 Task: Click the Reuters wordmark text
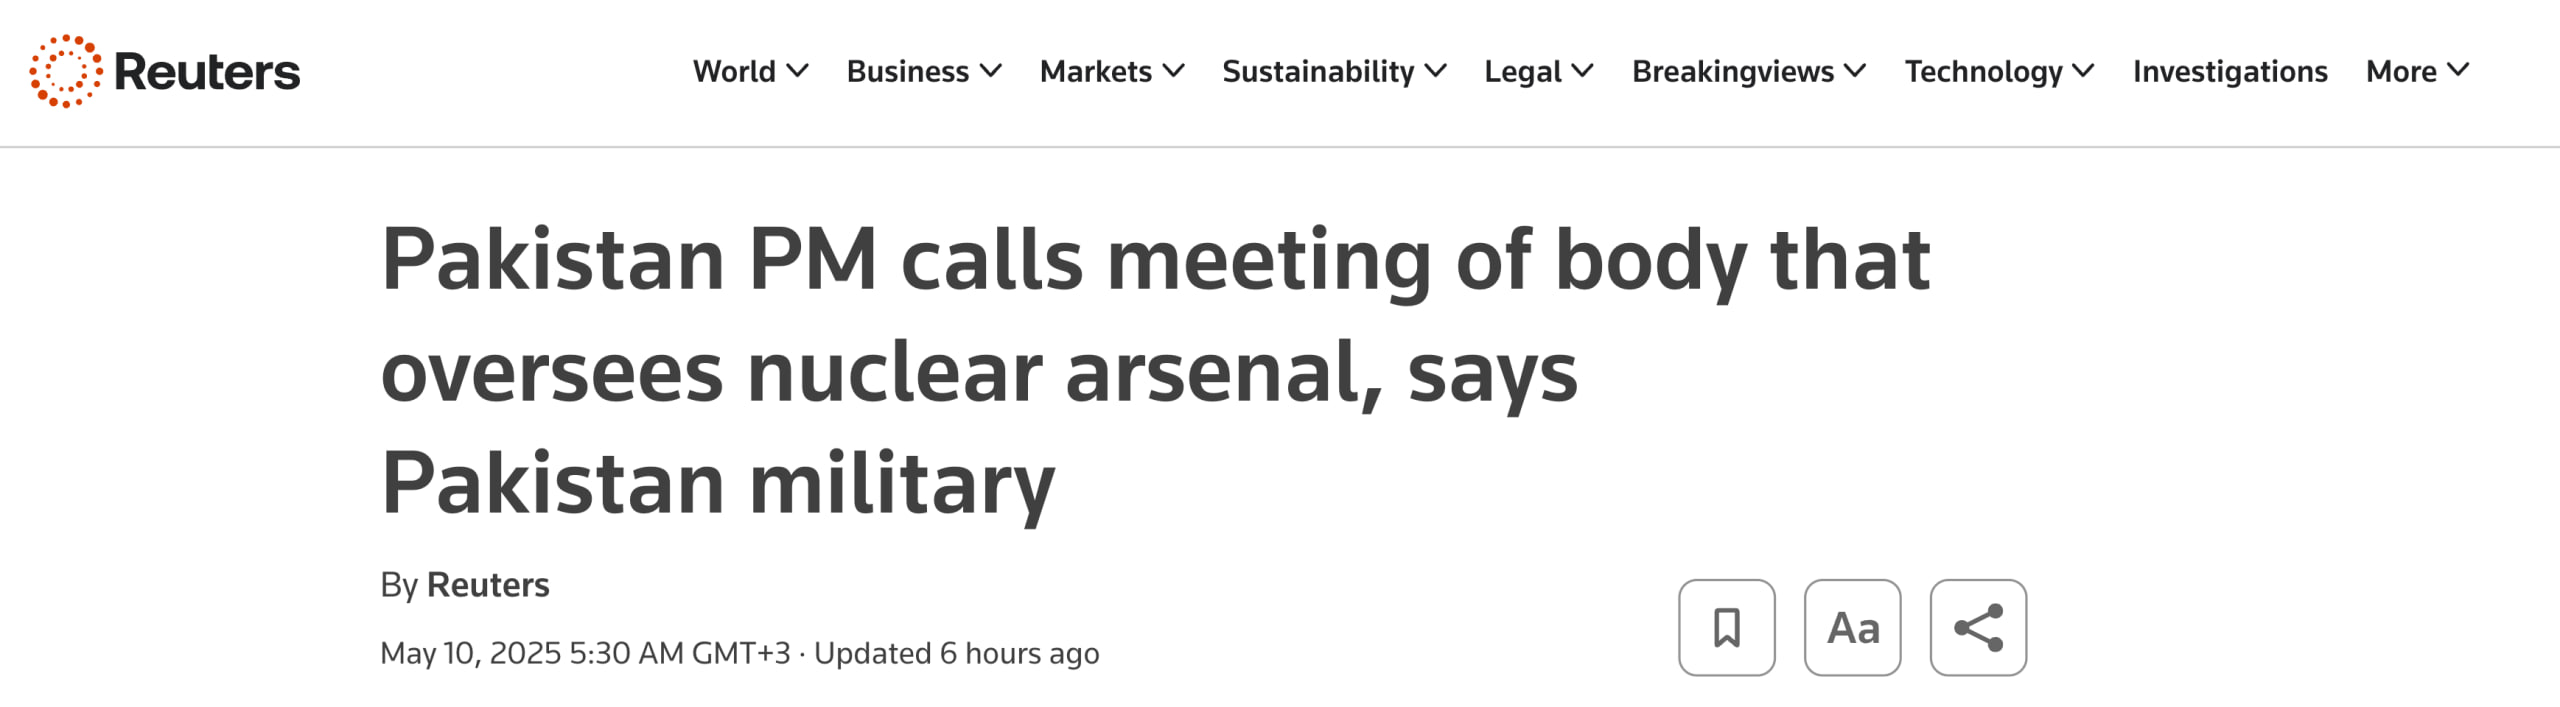coord(207,72)
